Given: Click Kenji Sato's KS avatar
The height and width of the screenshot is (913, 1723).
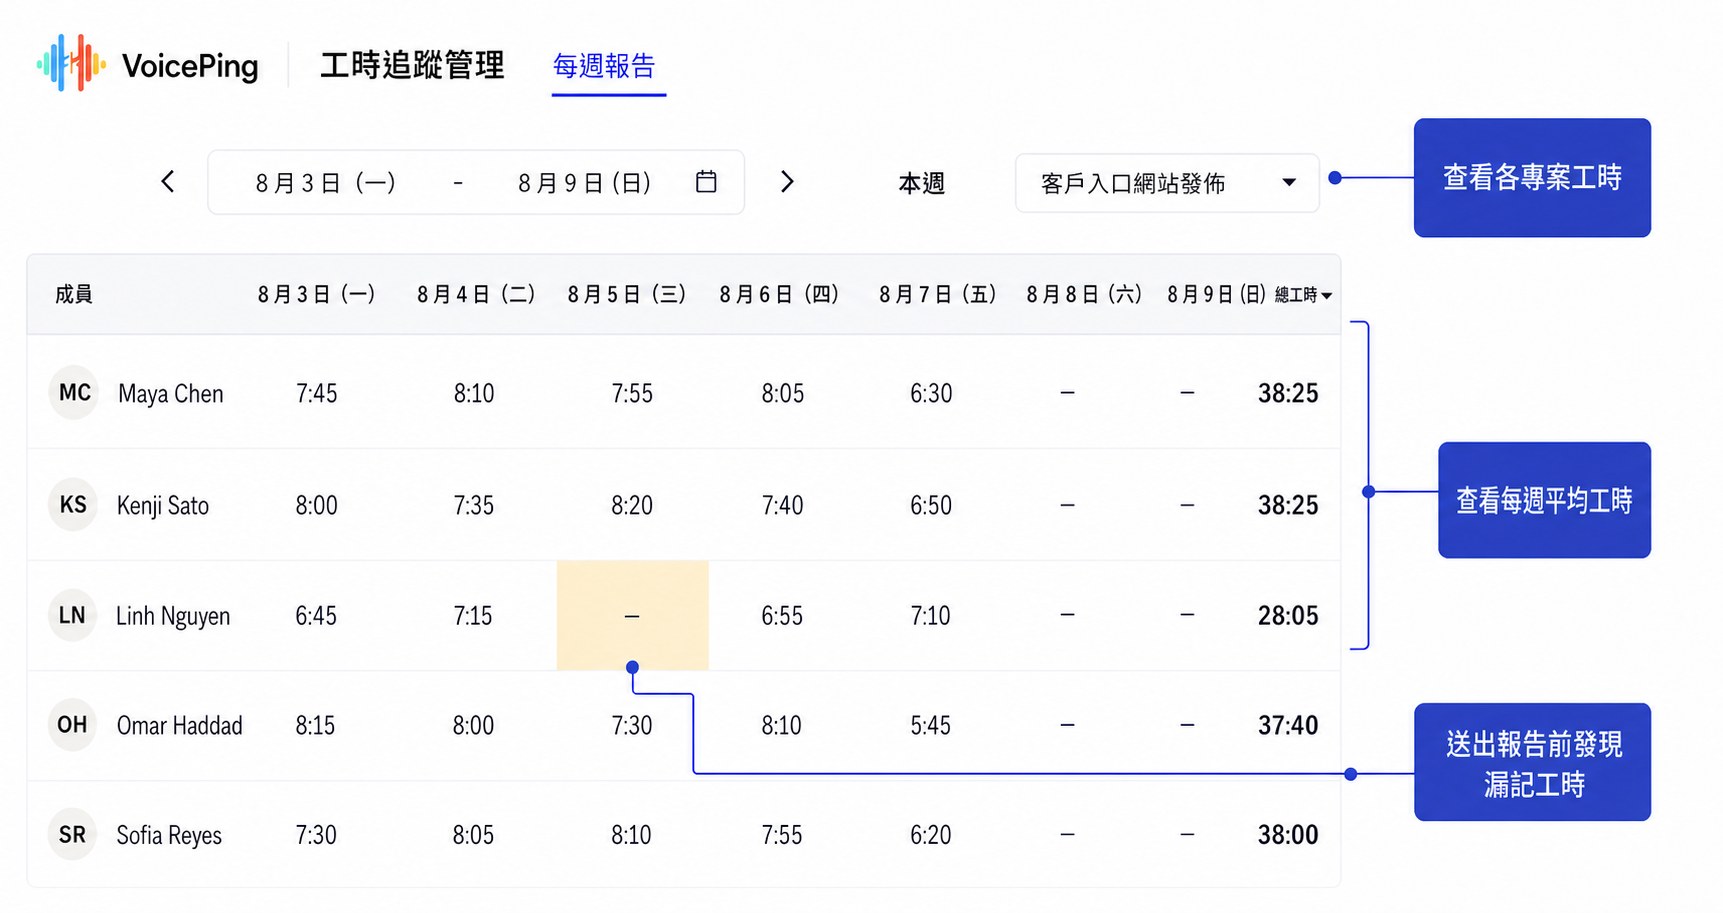Looking at the screenshot, I should (x=73, y=505).
